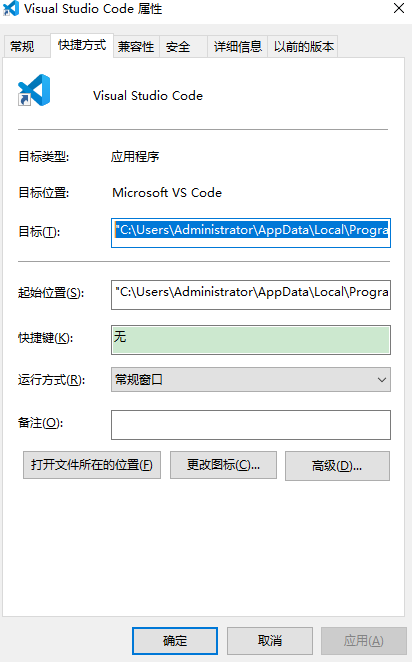
Task: Click 打开文件所在的位置 button
Action: pos(92,465)
